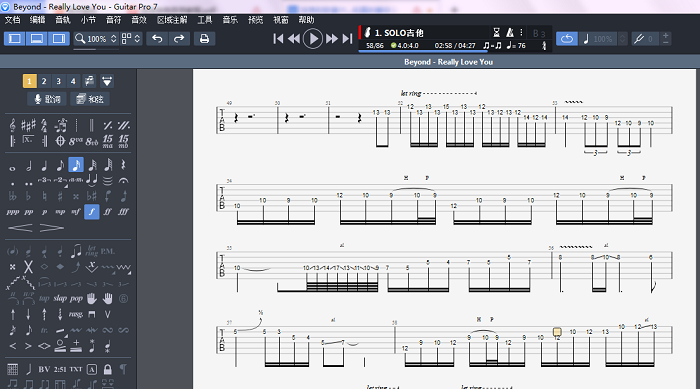The height and width of the screenshot is (389, 700).
Task: Click the redo arrow icon
Action: point(179,39)
